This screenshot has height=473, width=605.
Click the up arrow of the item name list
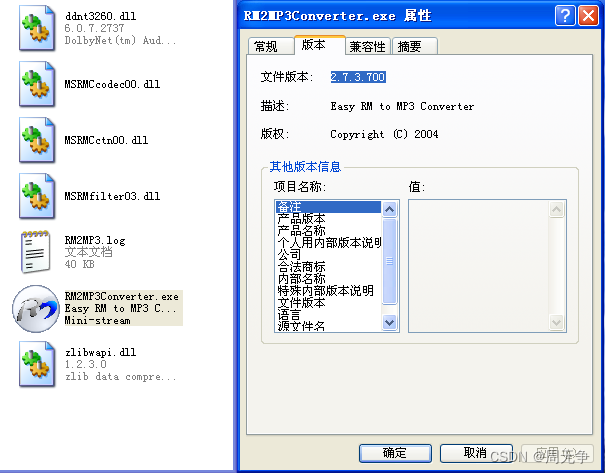389,209
